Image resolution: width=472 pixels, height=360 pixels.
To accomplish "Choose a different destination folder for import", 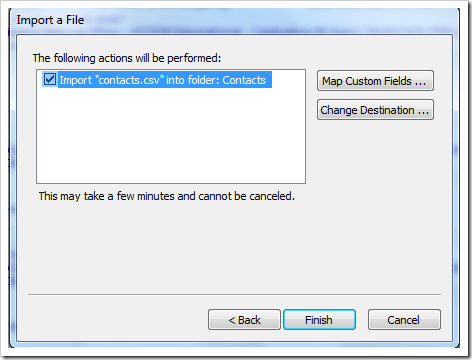I will click(x=375, y=110).
